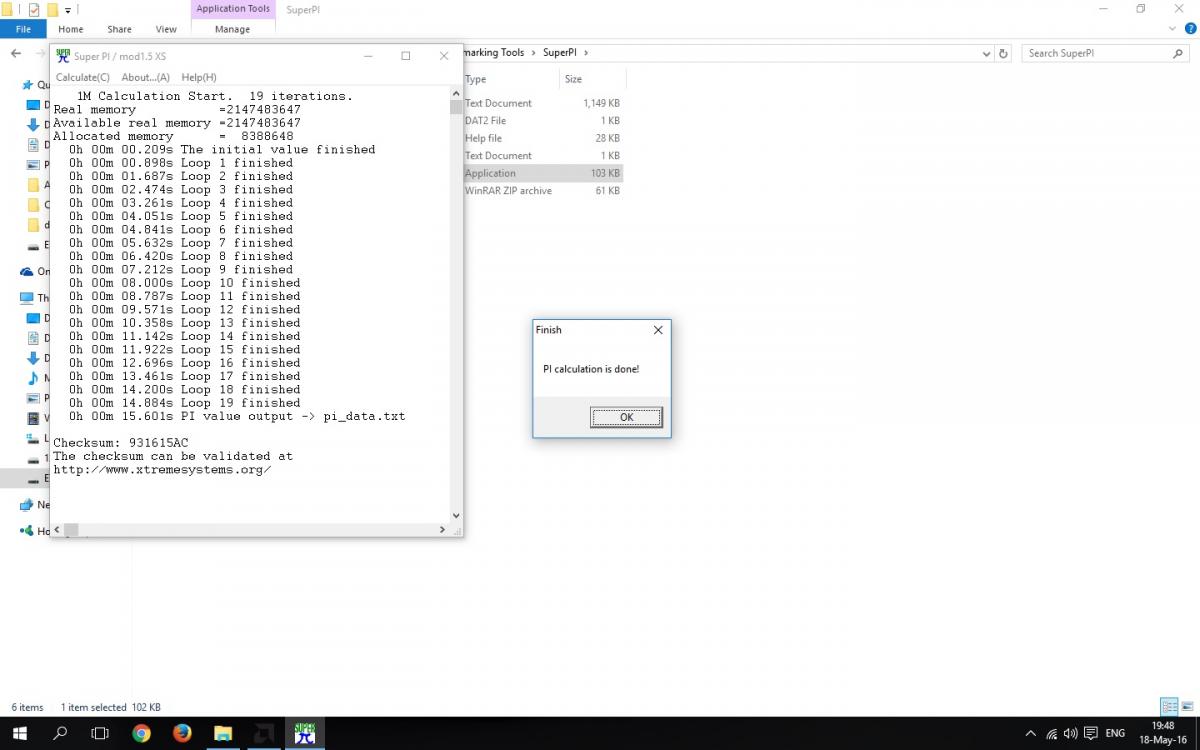Show hidden tray icons chevron
The height and width of the screenshot is (750, 1200).
pyautogui.click(x=1031, y=733)
